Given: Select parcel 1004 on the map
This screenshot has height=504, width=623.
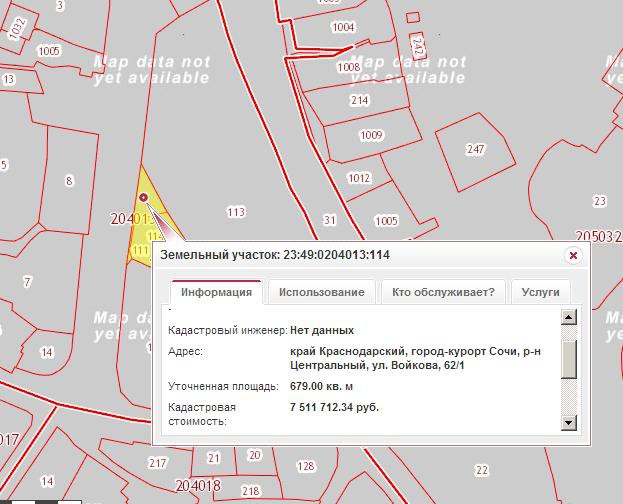Looking at the screenshot, I should click(343, 27).
